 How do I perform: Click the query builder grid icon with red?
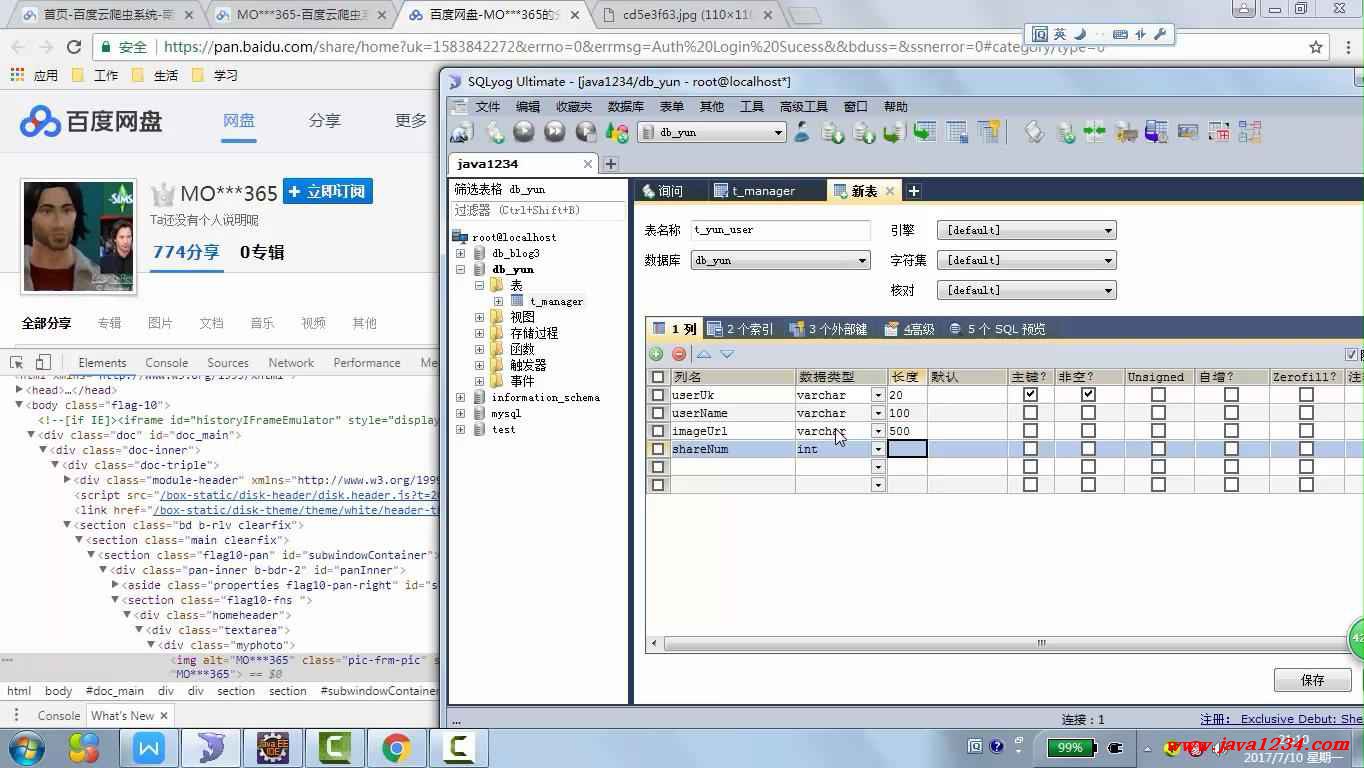pos(1219,132)
